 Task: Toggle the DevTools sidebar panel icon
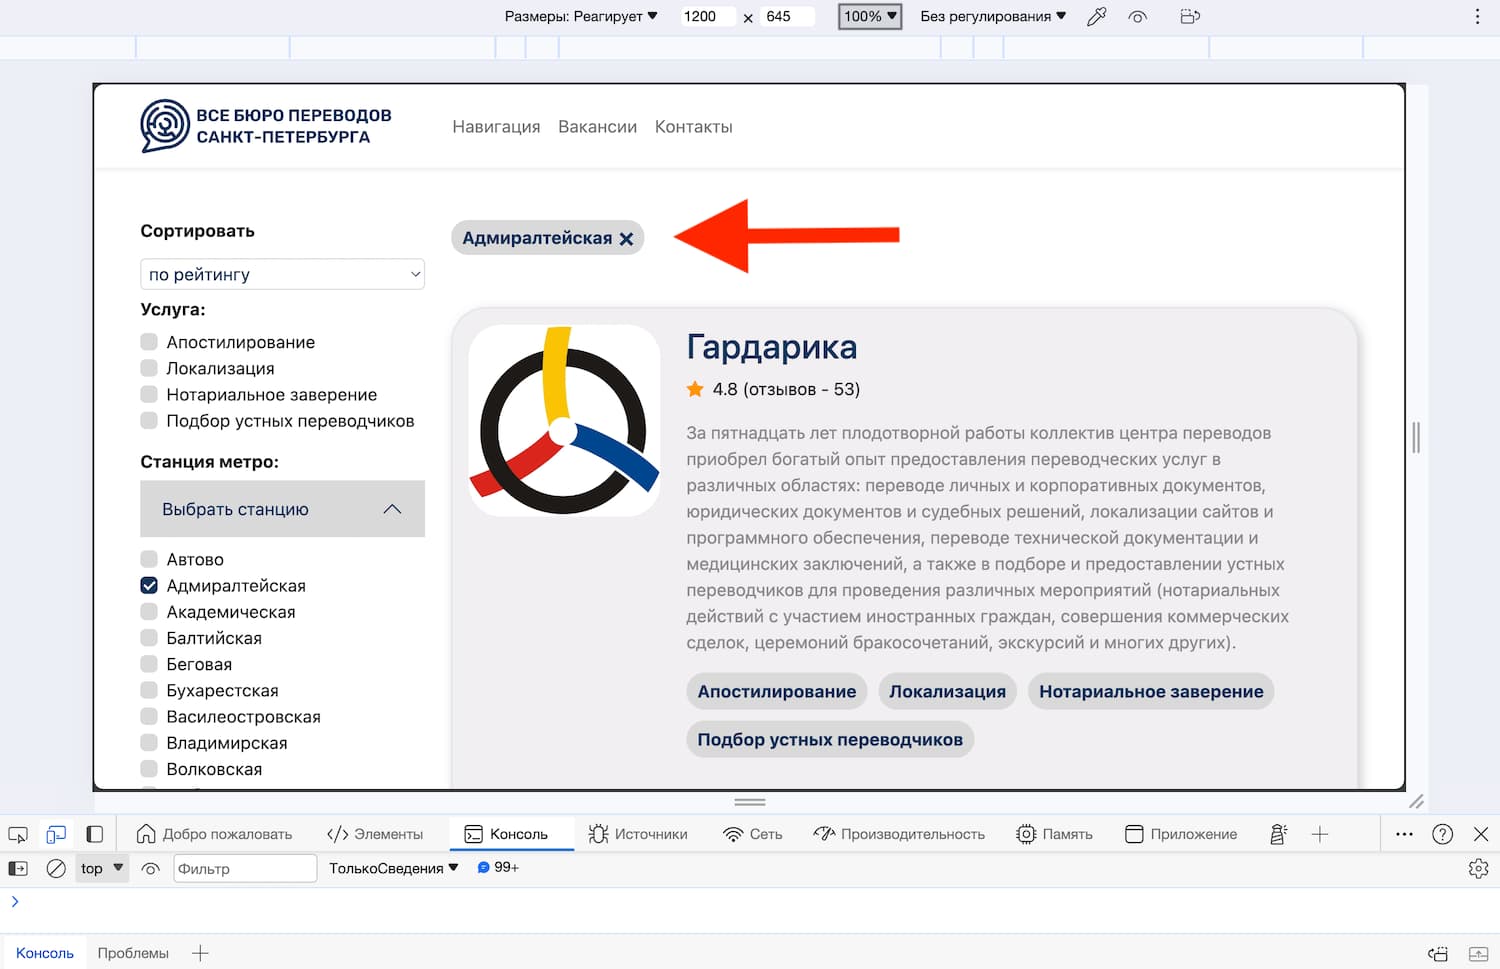tap(94, 834)
